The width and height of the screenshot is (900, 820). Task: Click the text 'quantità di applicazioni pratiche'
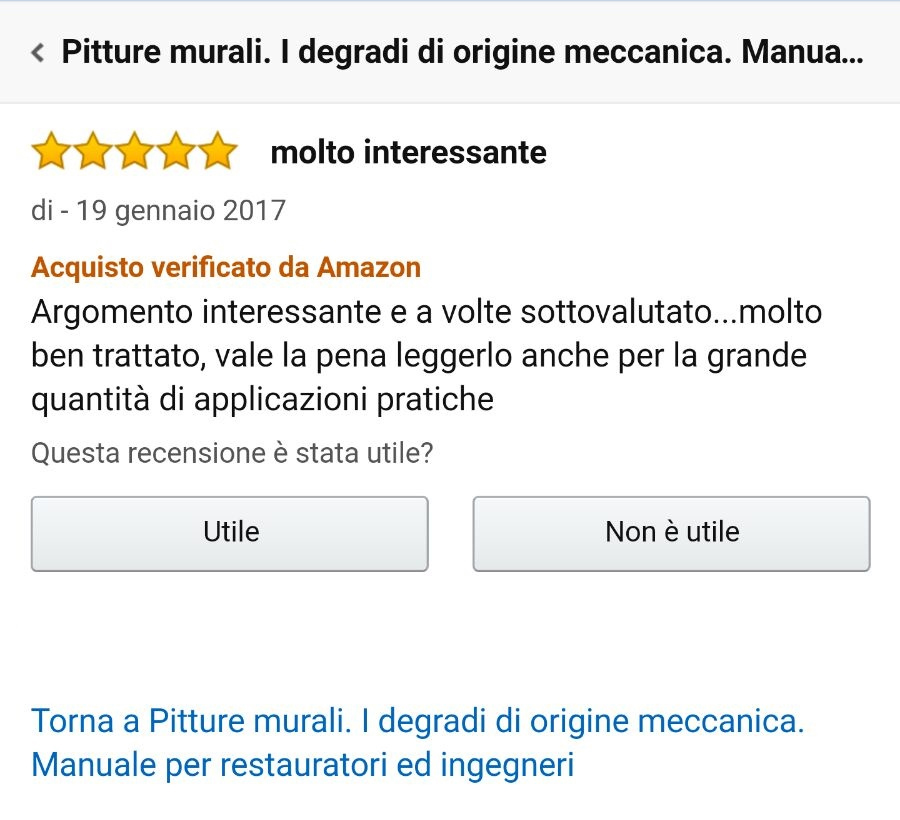(262, 400)
